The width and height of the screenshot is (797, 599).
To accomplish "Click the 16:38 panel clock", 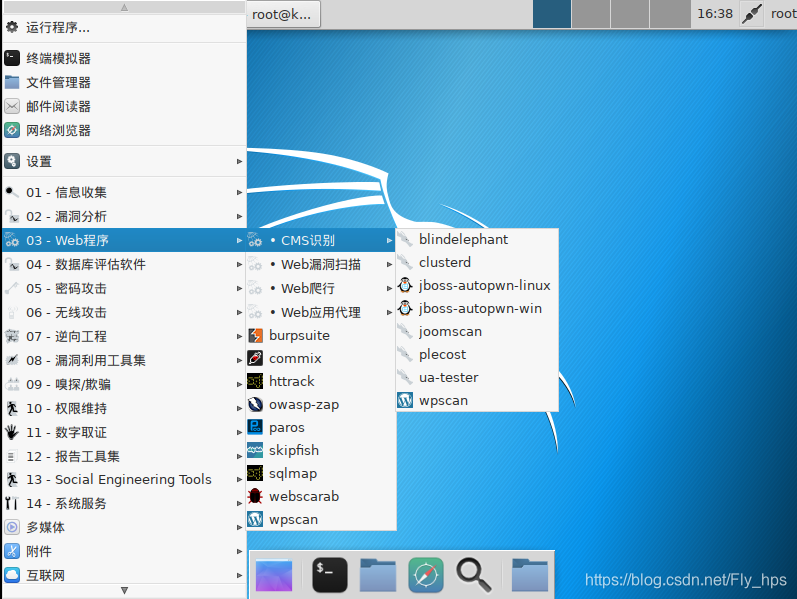I will point(715,14).
